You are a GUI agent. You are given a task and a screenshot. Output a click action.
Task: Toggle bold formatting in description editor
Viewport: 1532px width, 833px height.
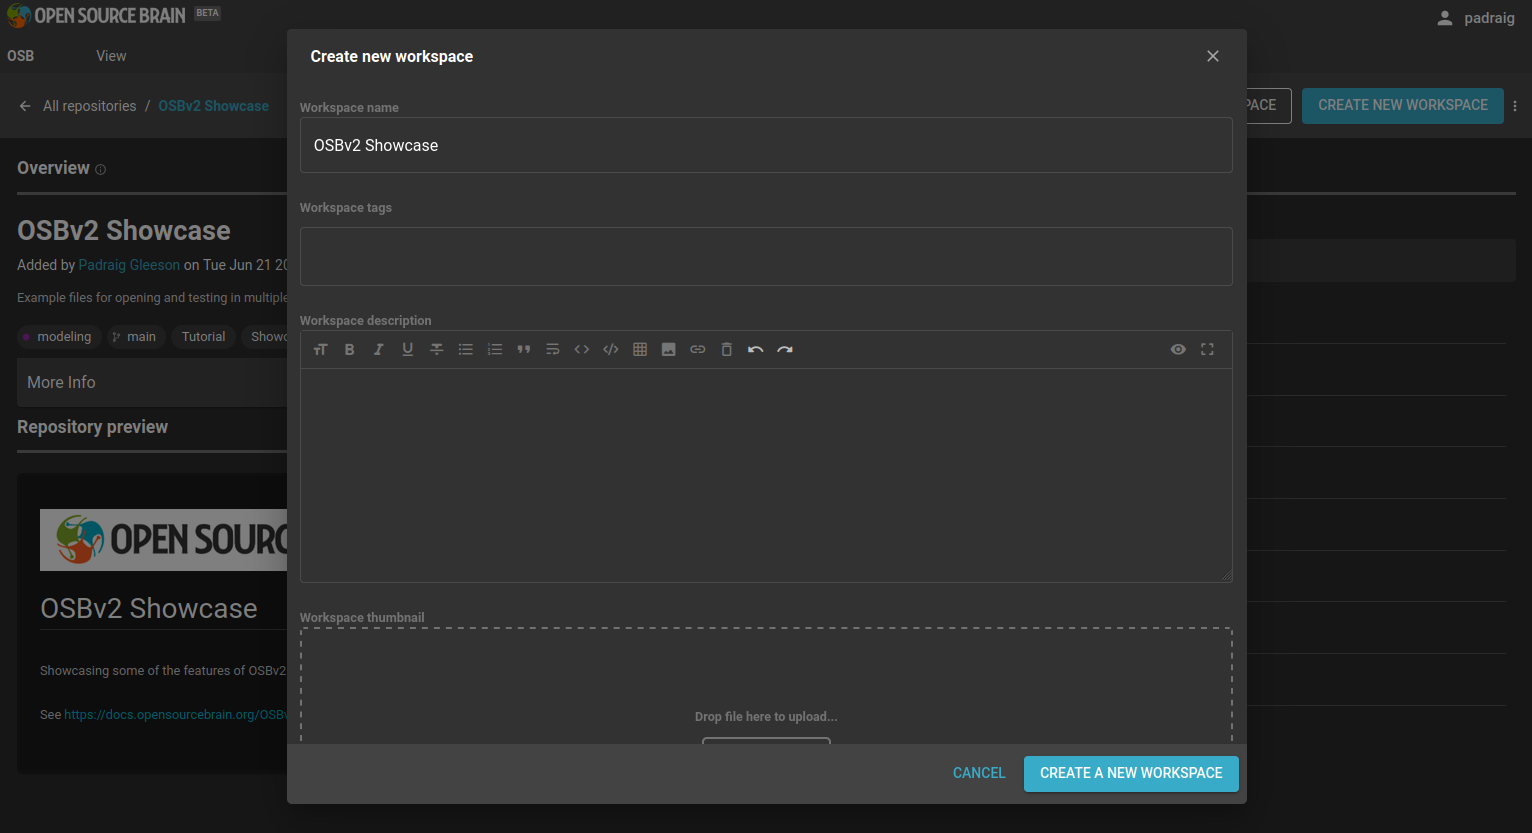tap(349, 350)
